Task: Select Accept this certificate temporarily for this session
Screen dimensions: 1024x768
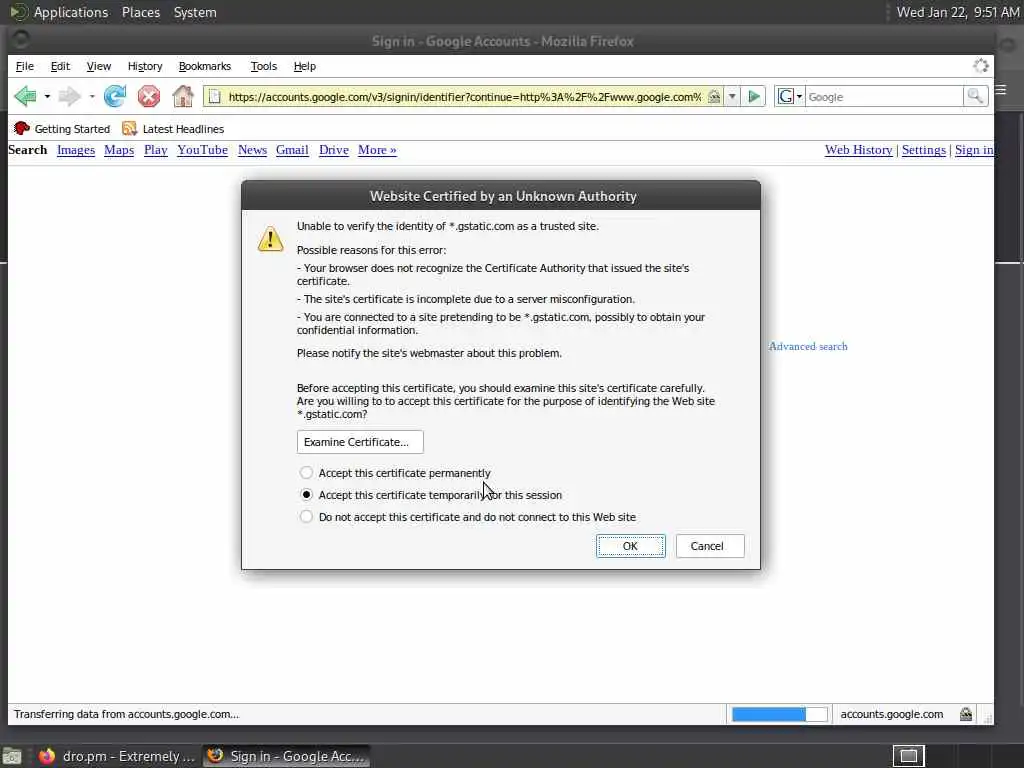Action: pyautogui.click(x=306, y=494)
